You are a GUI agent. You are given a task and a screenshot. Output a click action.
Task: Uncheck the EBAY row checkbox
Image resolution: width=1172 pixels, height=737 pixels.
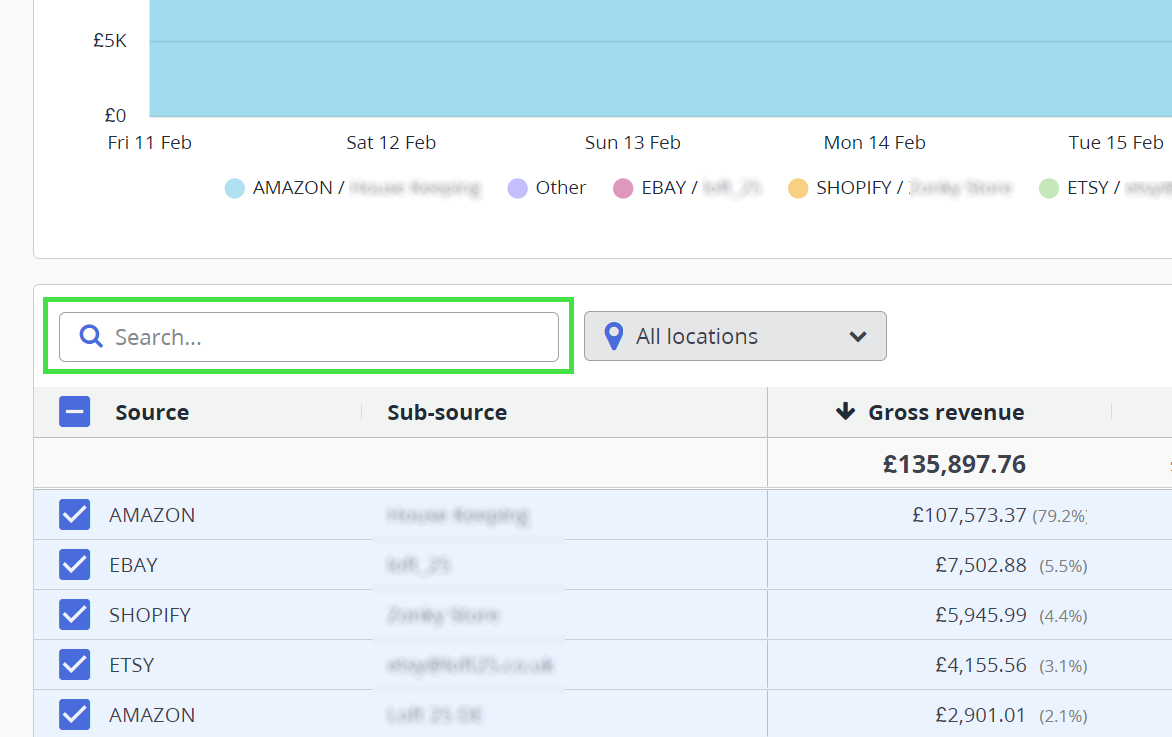pyautogui.click(x=75, y=565)
